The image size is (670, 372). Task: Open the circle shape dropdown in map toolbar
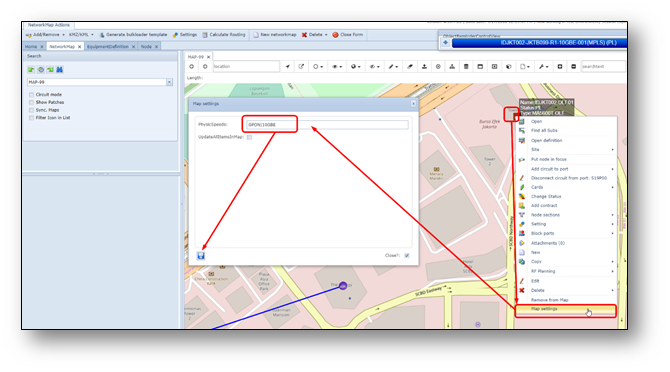pyautogui.click(x=317, y=67)
